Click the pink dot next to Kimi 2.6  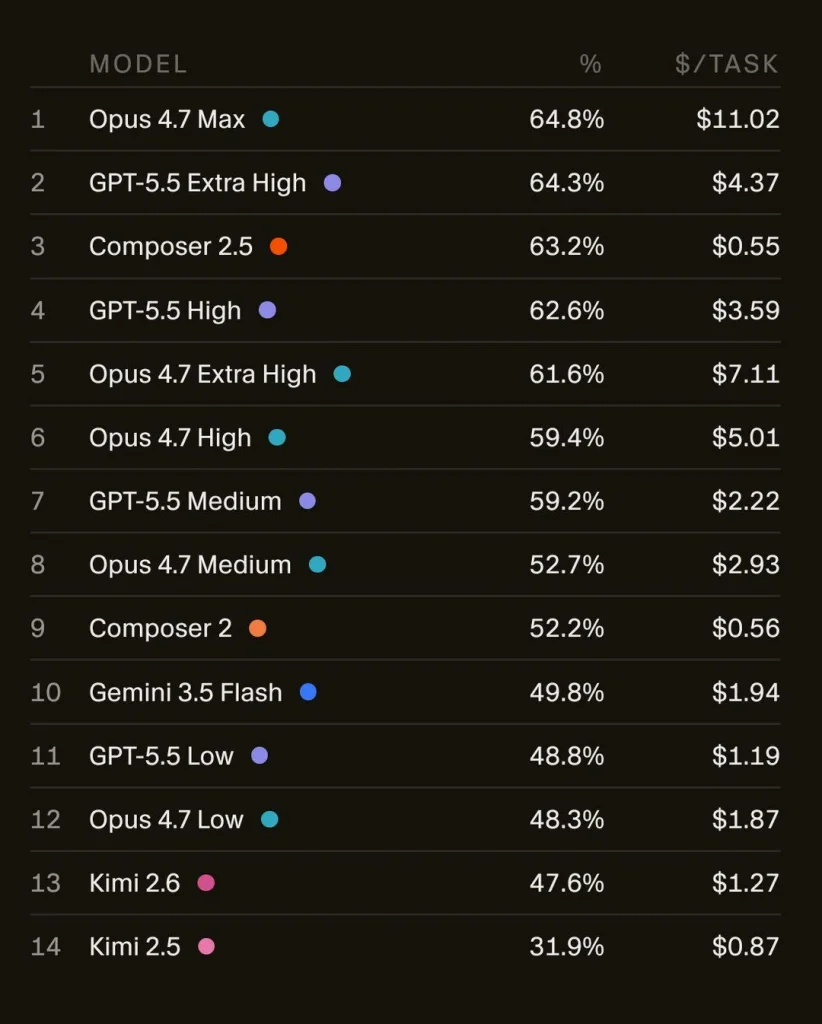click(206, 883)
